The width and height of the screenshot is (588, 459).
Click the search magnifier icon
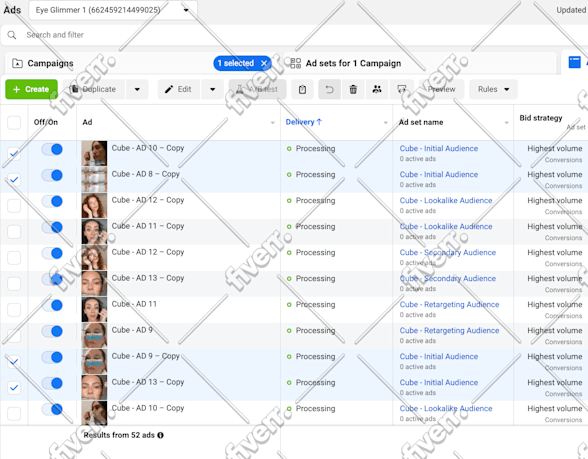(12, 35)
